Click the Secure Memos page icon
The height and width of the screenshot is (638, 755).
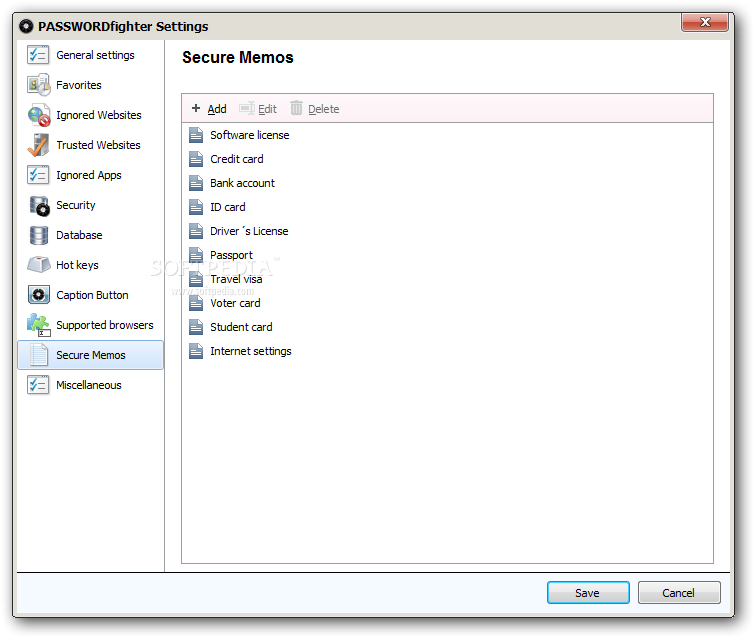tap(39, 355)
